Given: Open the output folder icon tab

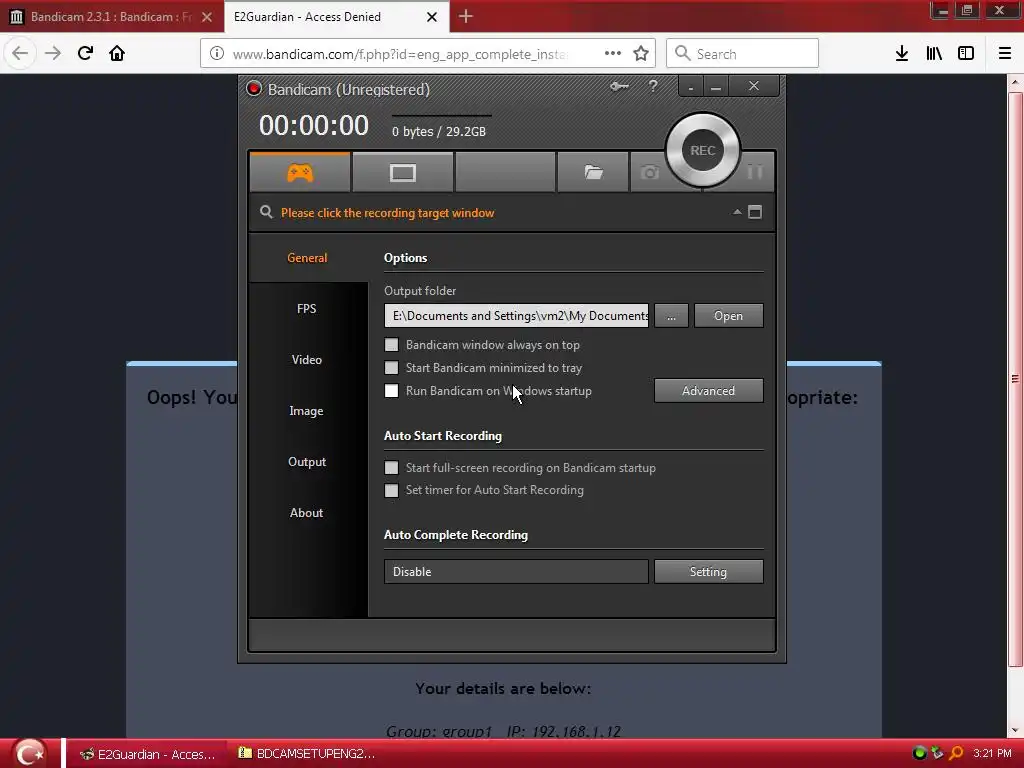Looking at the screenshot, I should point(593,172).
